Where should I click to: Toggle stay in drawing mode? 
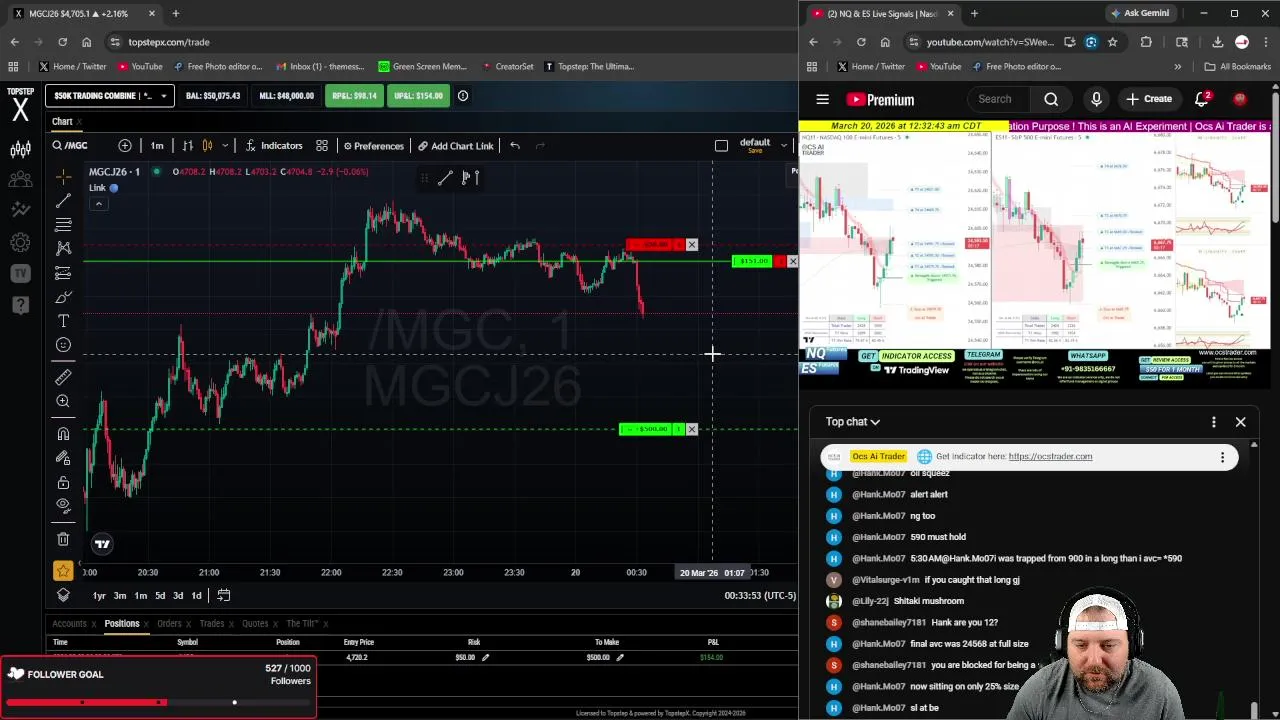pos(63,457)
